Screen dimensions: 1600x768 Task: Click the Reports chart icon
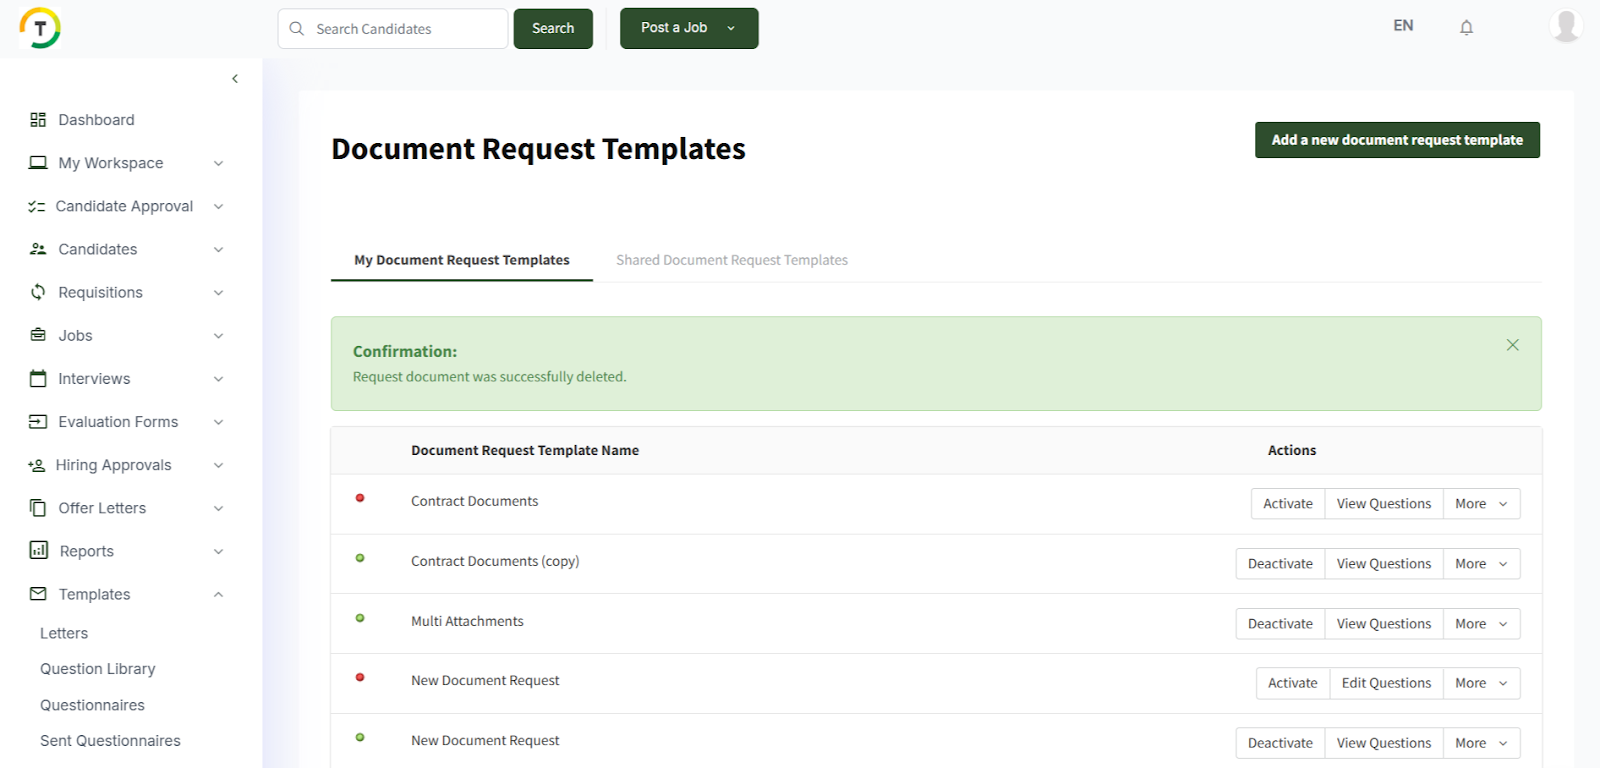pos(38,551)
